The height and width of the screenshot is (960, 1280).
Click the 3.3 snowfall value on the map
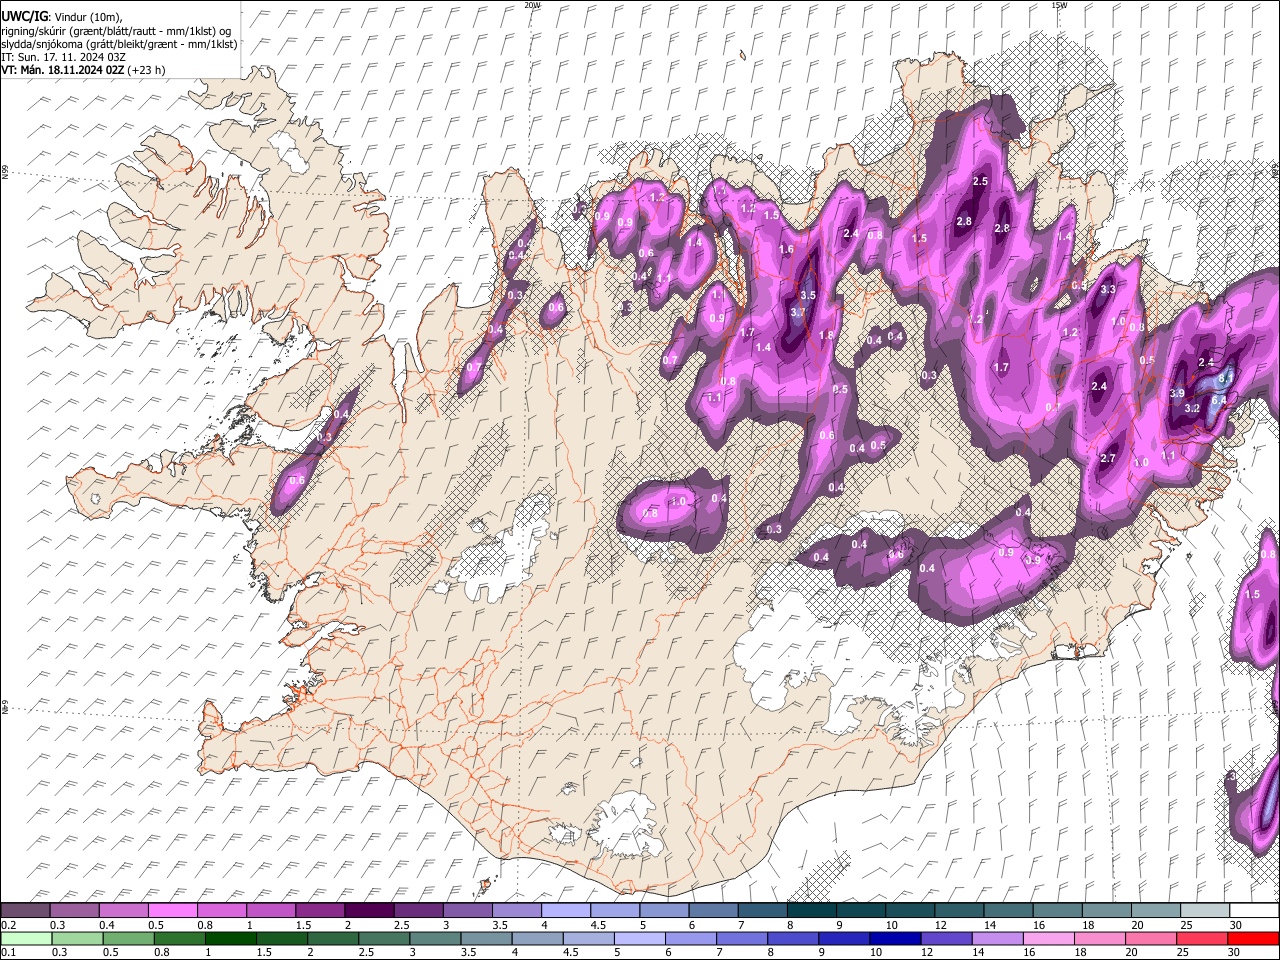[x=1108, y=290]
